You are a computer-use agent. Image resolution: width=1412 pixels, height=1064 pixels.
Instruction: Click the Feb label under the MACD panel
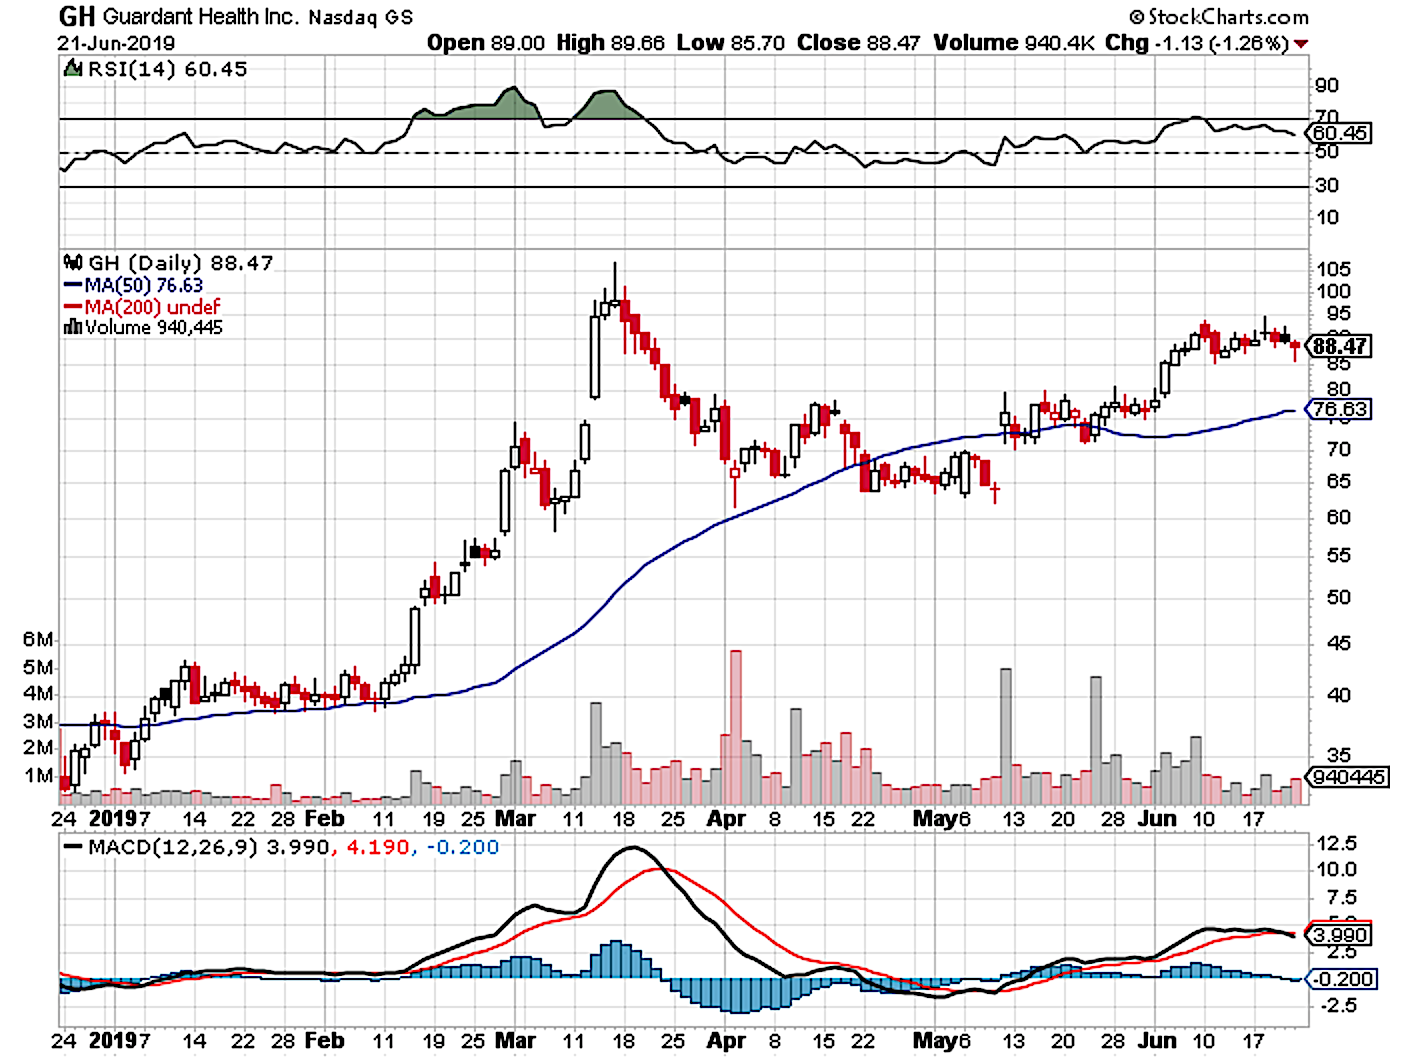pyautogui.click(x=325, y=1040)
